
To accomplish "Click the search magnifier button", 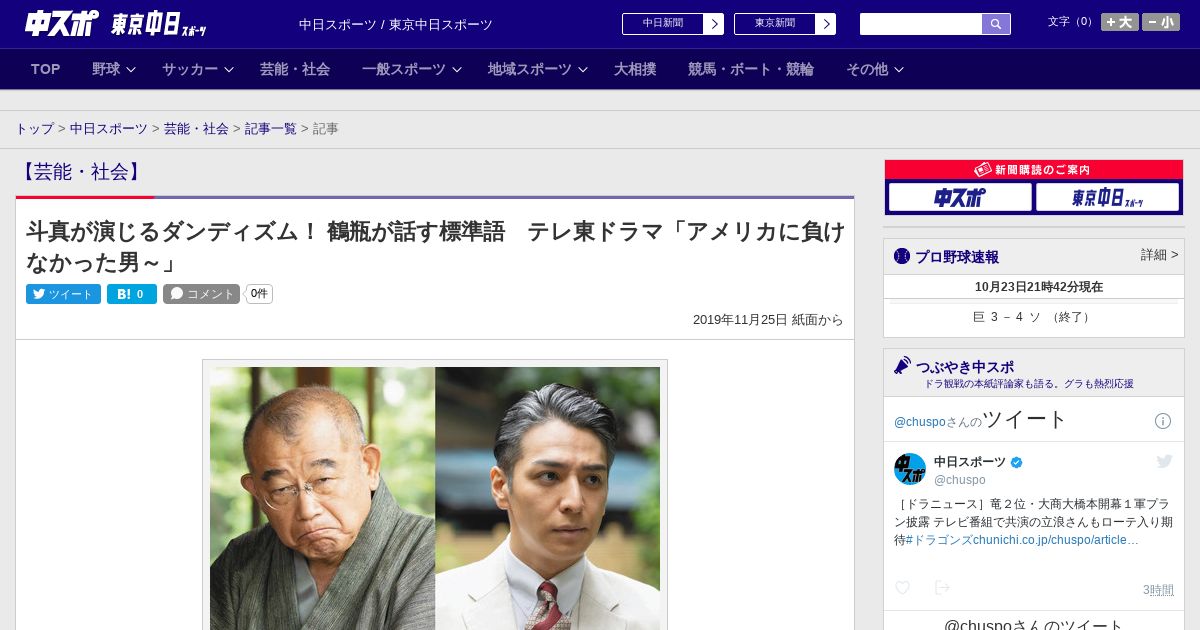I will coord(996,24).
